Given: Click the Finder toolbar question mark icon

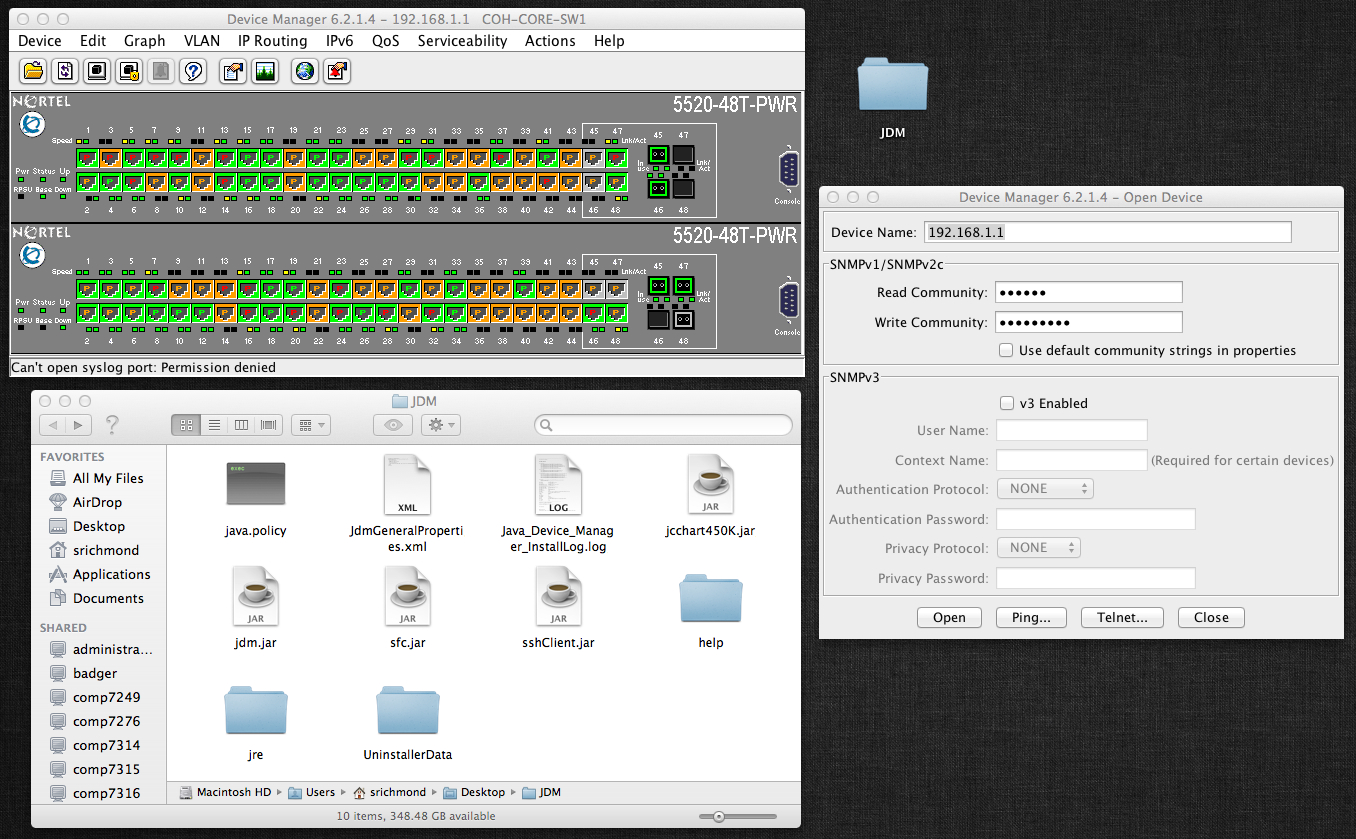Looking at the screenshot, I should pyautogui.click(x=112, y=425).
